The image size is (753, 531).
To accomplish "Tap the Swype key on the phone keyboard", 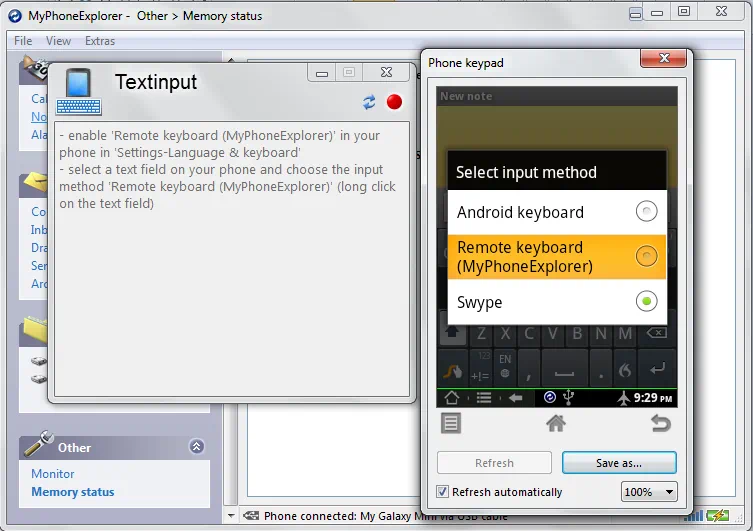I will point(452,369).
